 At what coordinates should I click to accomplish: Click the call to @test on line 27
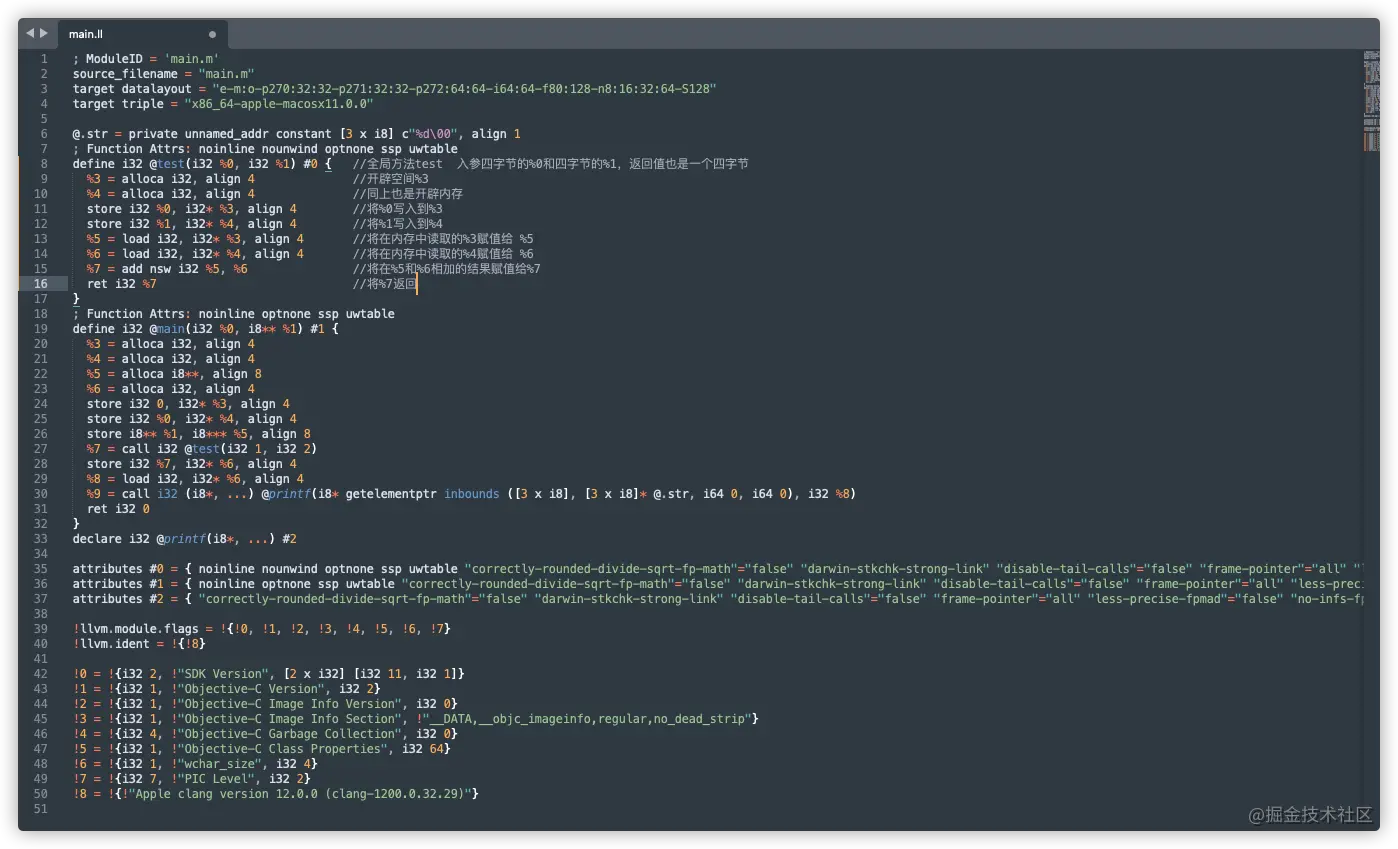[205, 448]
